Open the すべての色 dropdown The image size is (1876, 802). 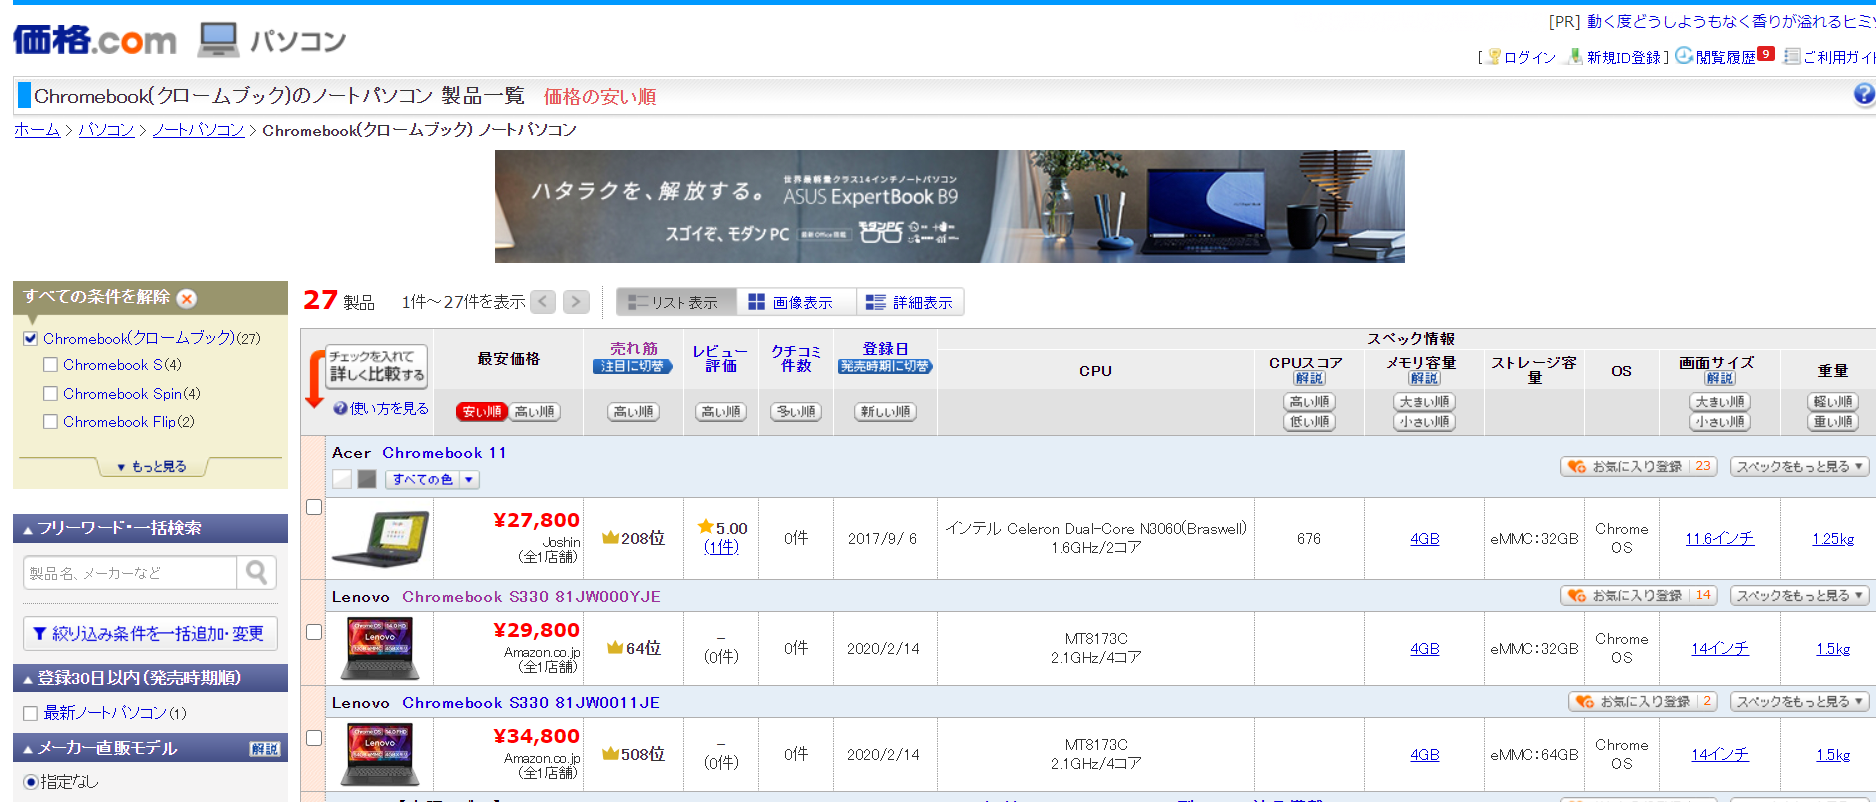point(432,480)
